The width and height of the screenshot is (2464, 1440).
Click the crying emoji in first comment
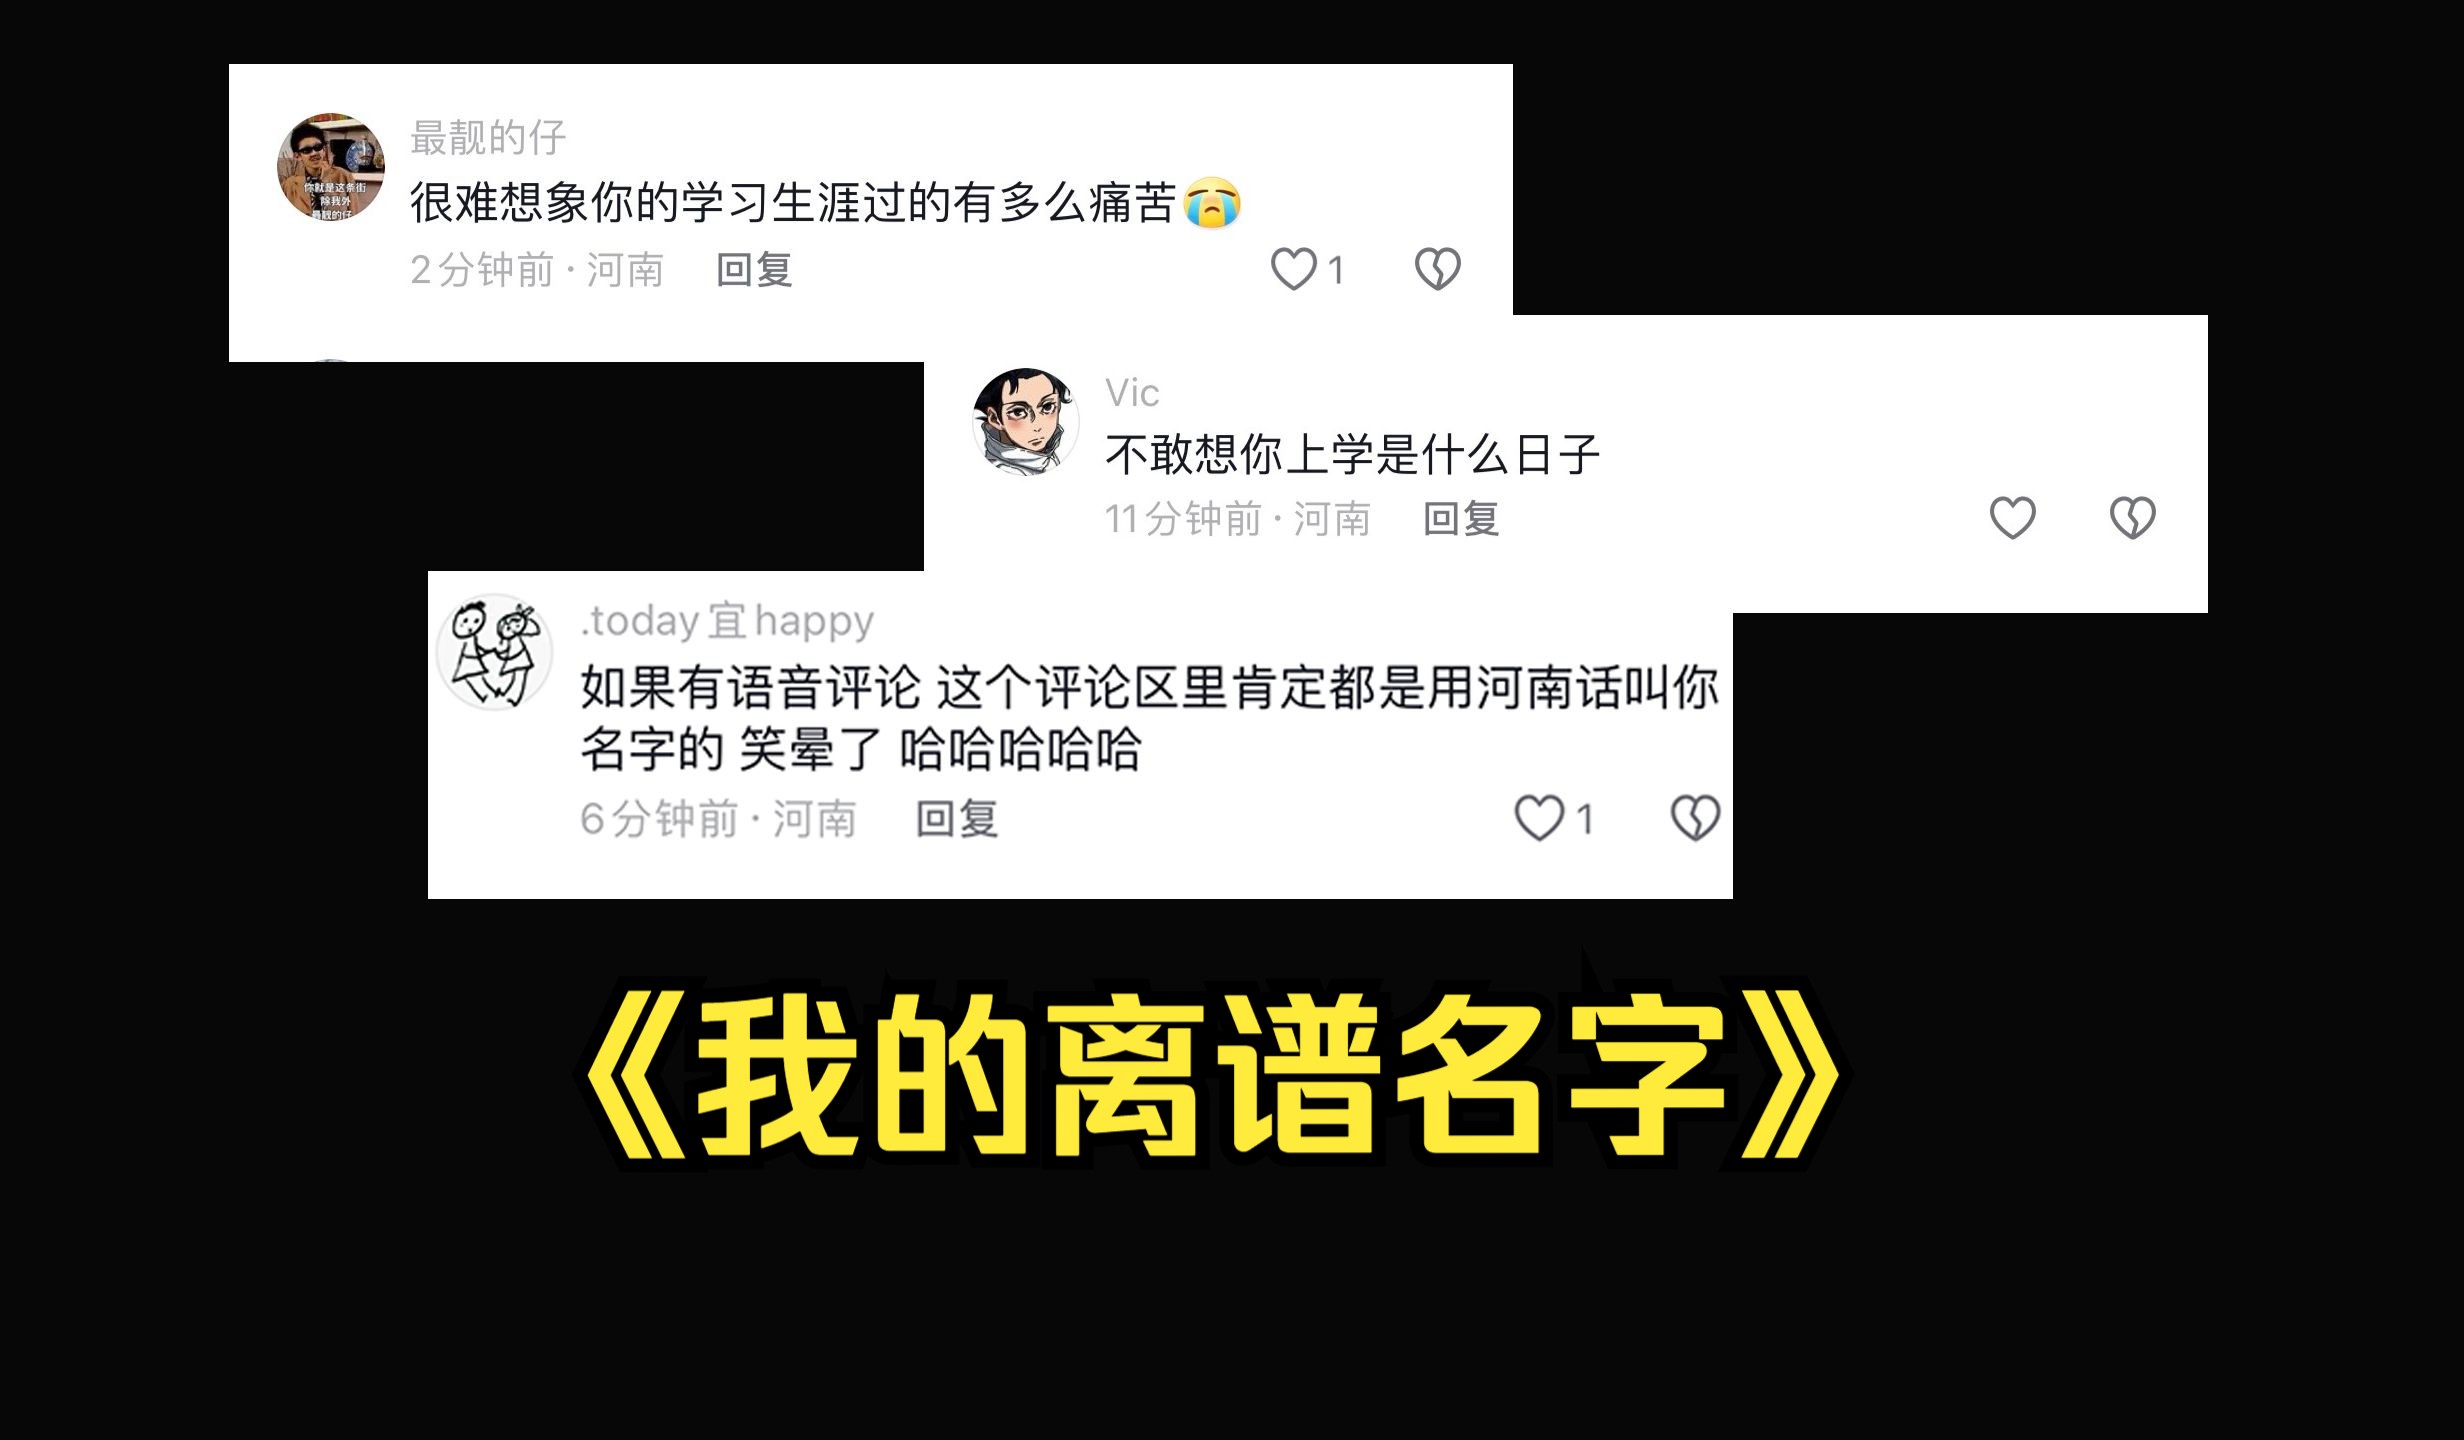click(1212, 204)
